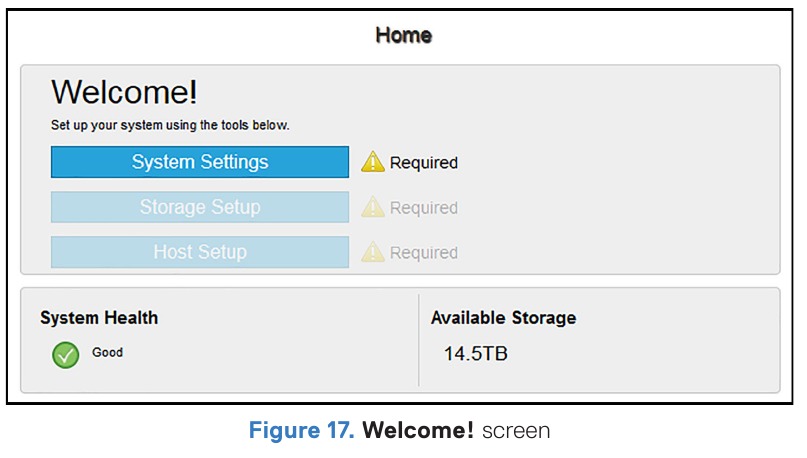Screen dimensions: 807x458
Task: Click Required label next to System Settings
Action: 423,163
